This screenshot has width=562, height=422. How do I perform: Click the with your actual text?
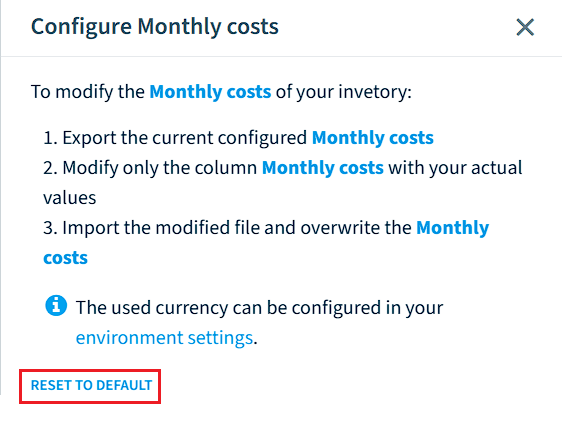tap(455, 168)
